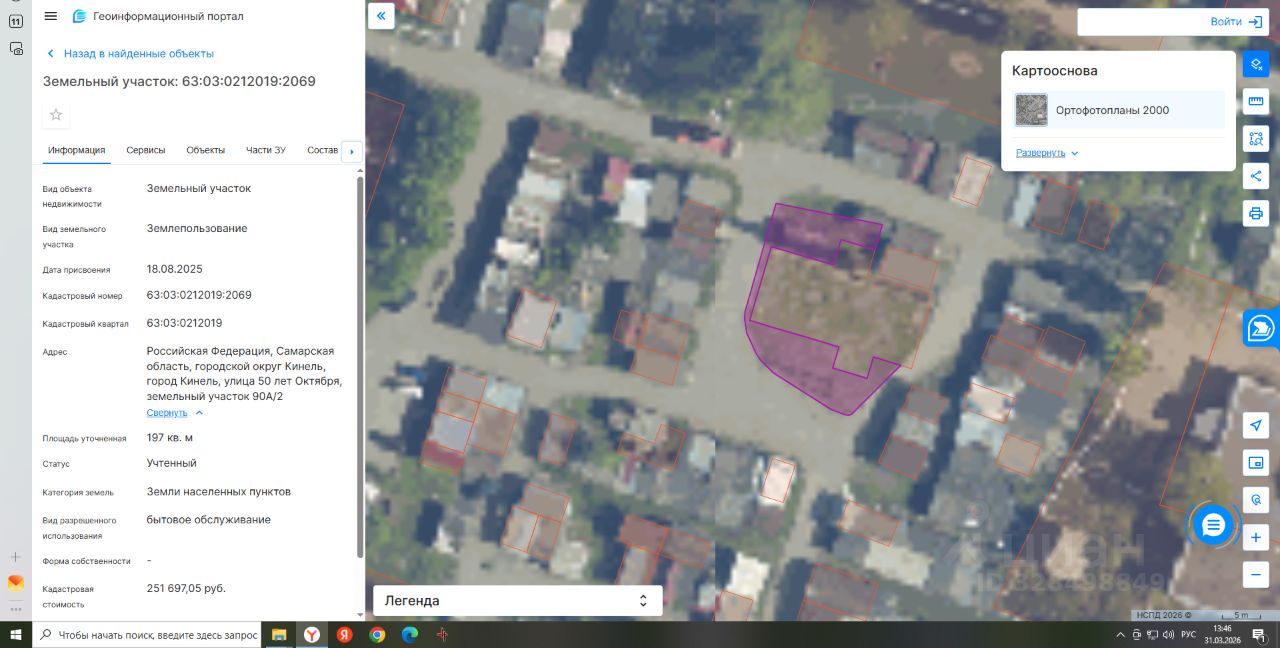This screenshot has height=648, width=1280.
Task: Click the login arrow icon beside Войти
Action: (x=1256, y=21)
